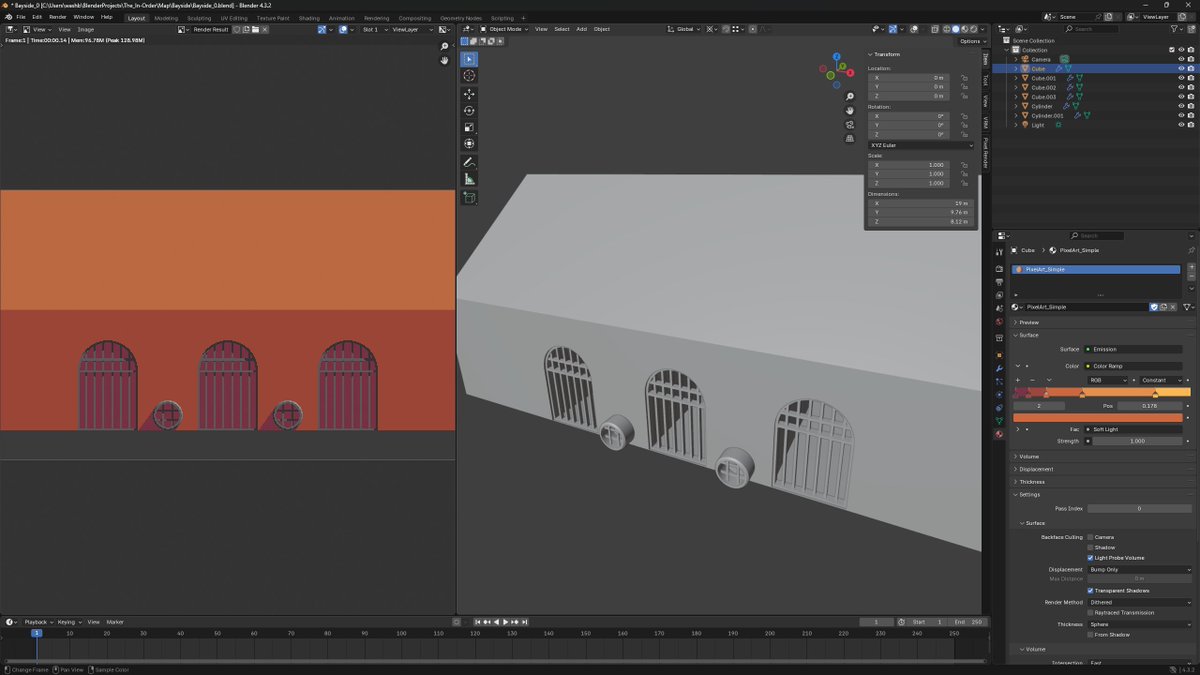1200x675 pixels.
Task: Enable the Raytraced Transmission checkbox
Action: pyautogui.click(x=1090, y=613)
